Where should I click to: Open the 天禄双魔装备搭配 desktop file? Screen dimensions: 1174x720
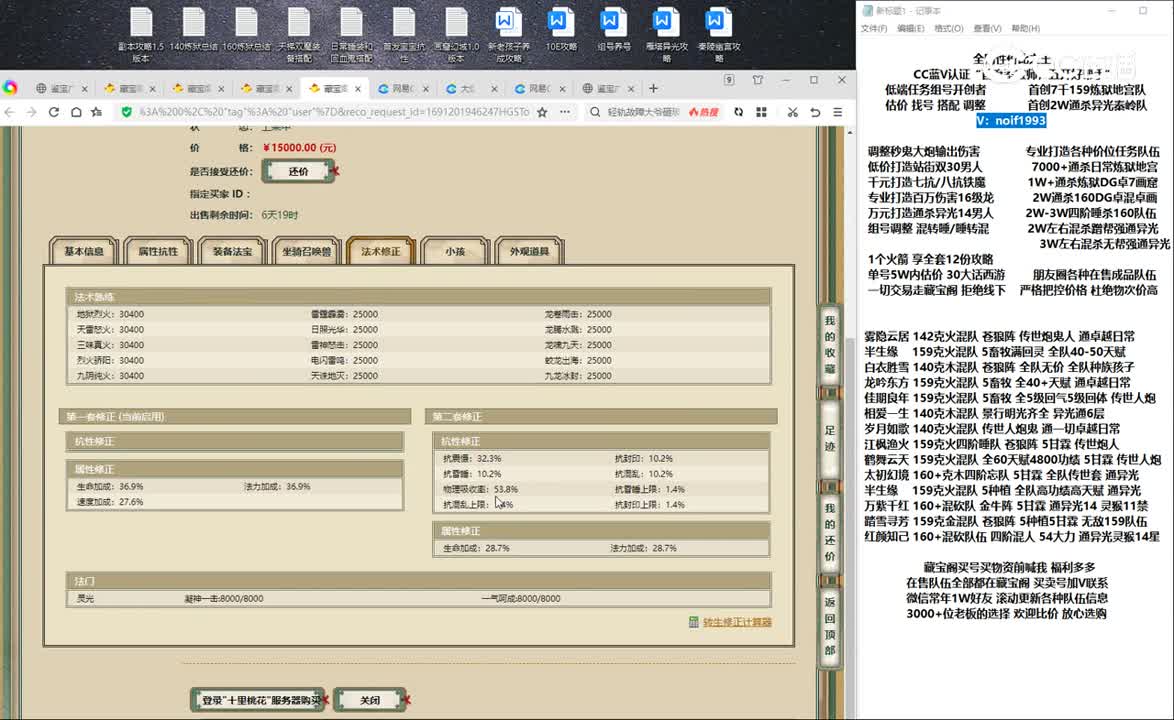298,34
